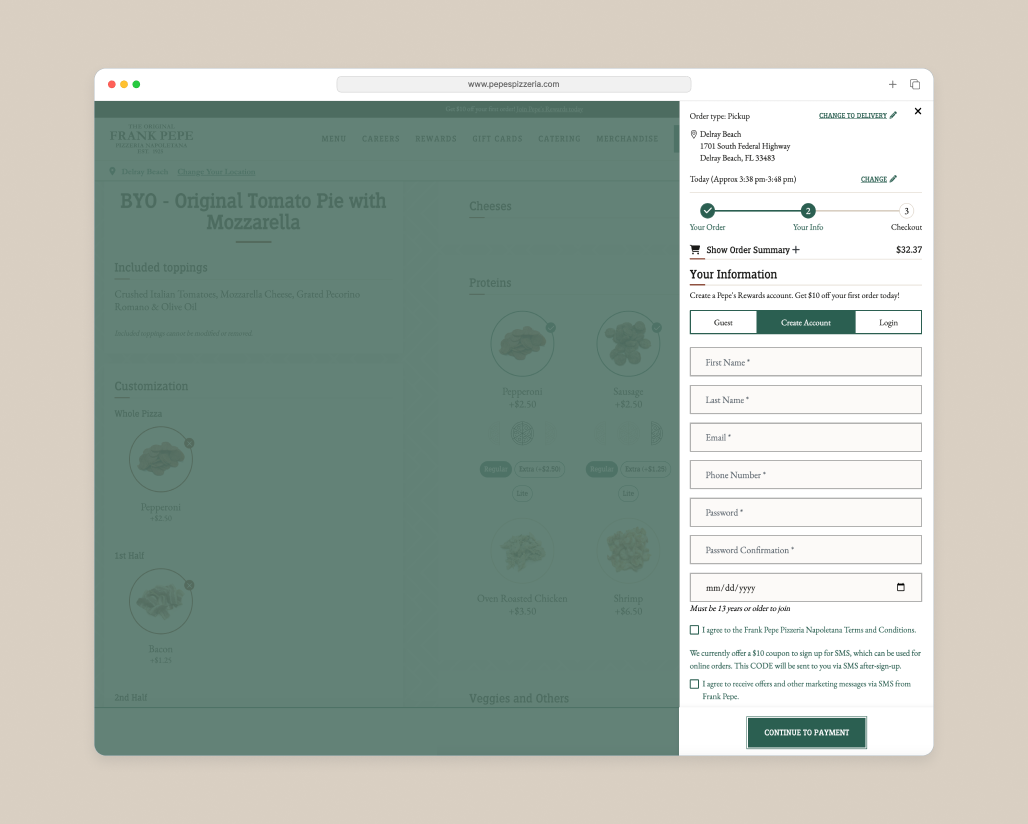
Task: Select the left-half placement icon under Sausage
Action: click(x=598, y=434)
